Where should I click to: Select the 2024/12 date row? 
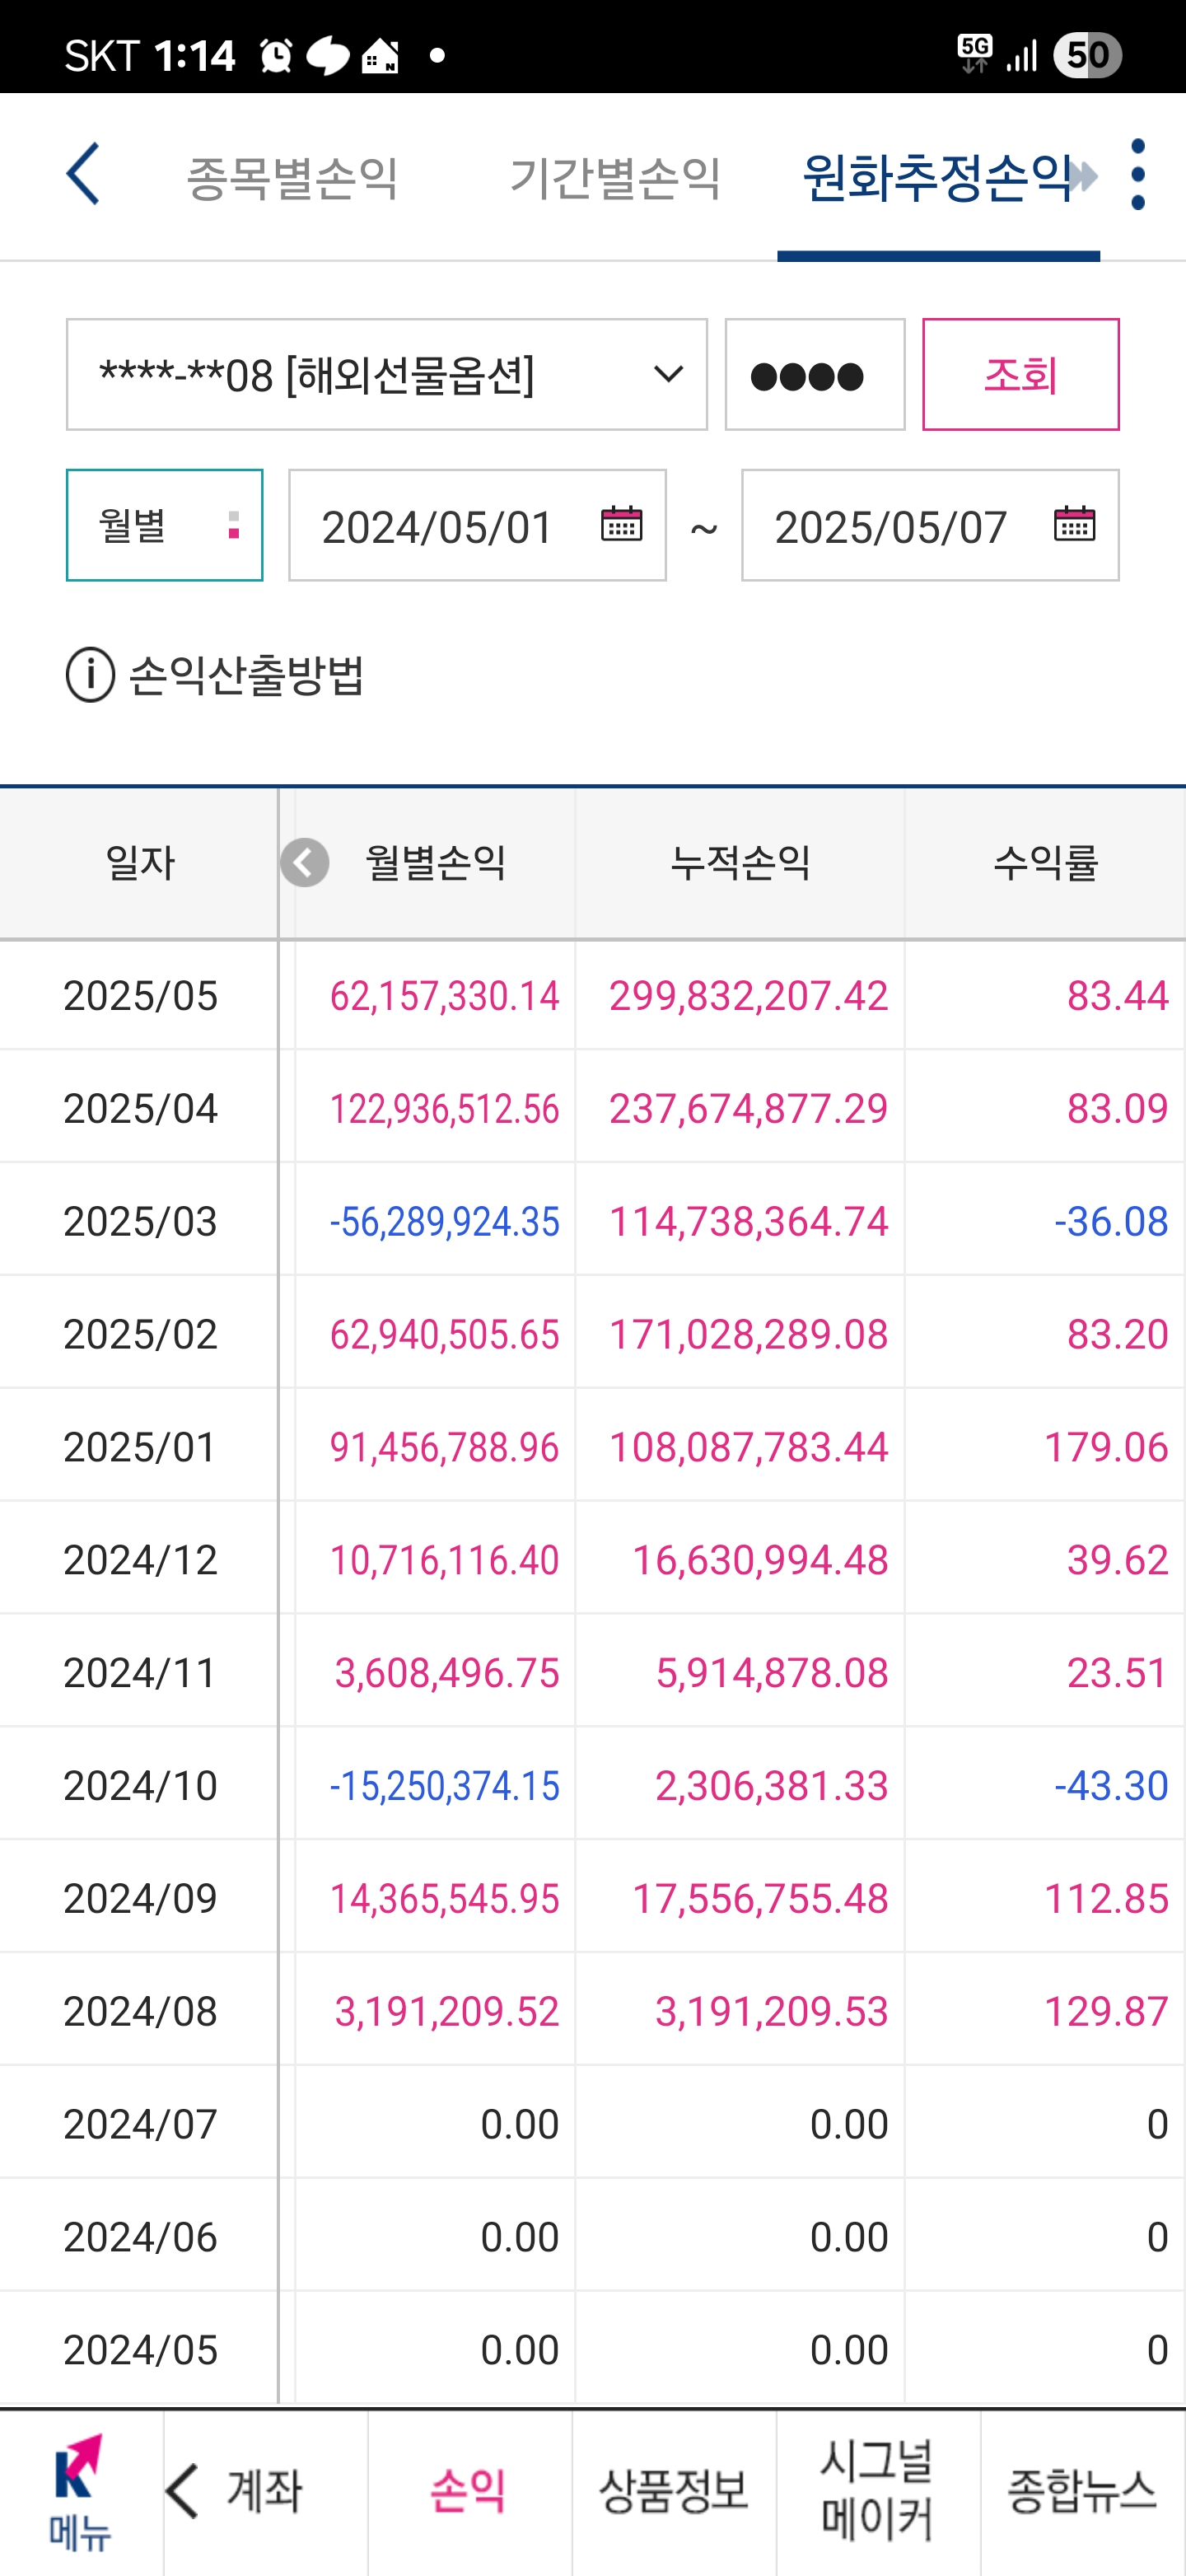click(x=140, y=1560)
